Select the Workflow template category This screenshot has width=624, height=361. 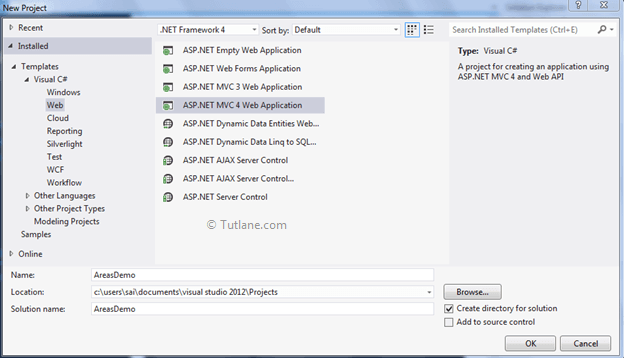pos(64,183)
